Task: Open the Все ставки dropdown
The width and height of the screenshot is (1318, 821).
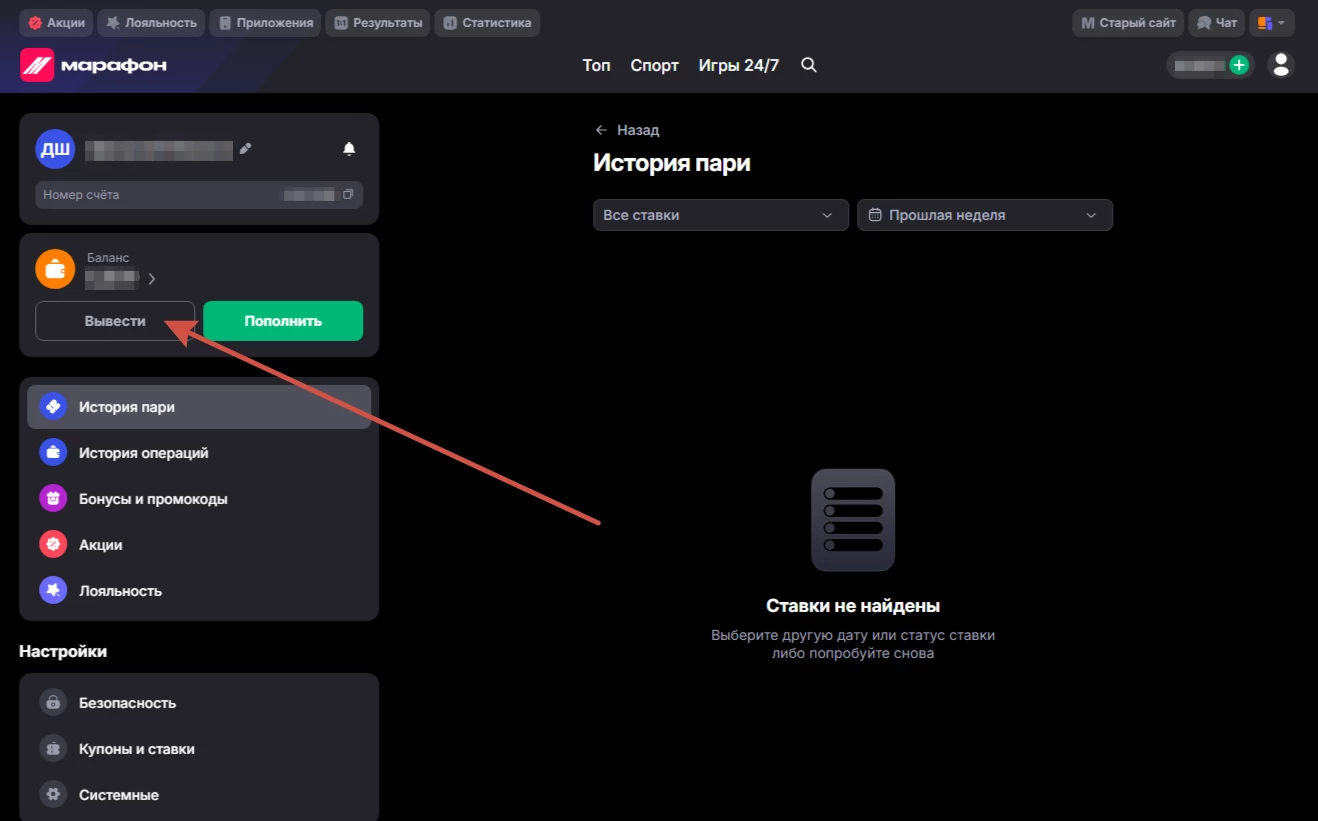Action: (721, 215)
